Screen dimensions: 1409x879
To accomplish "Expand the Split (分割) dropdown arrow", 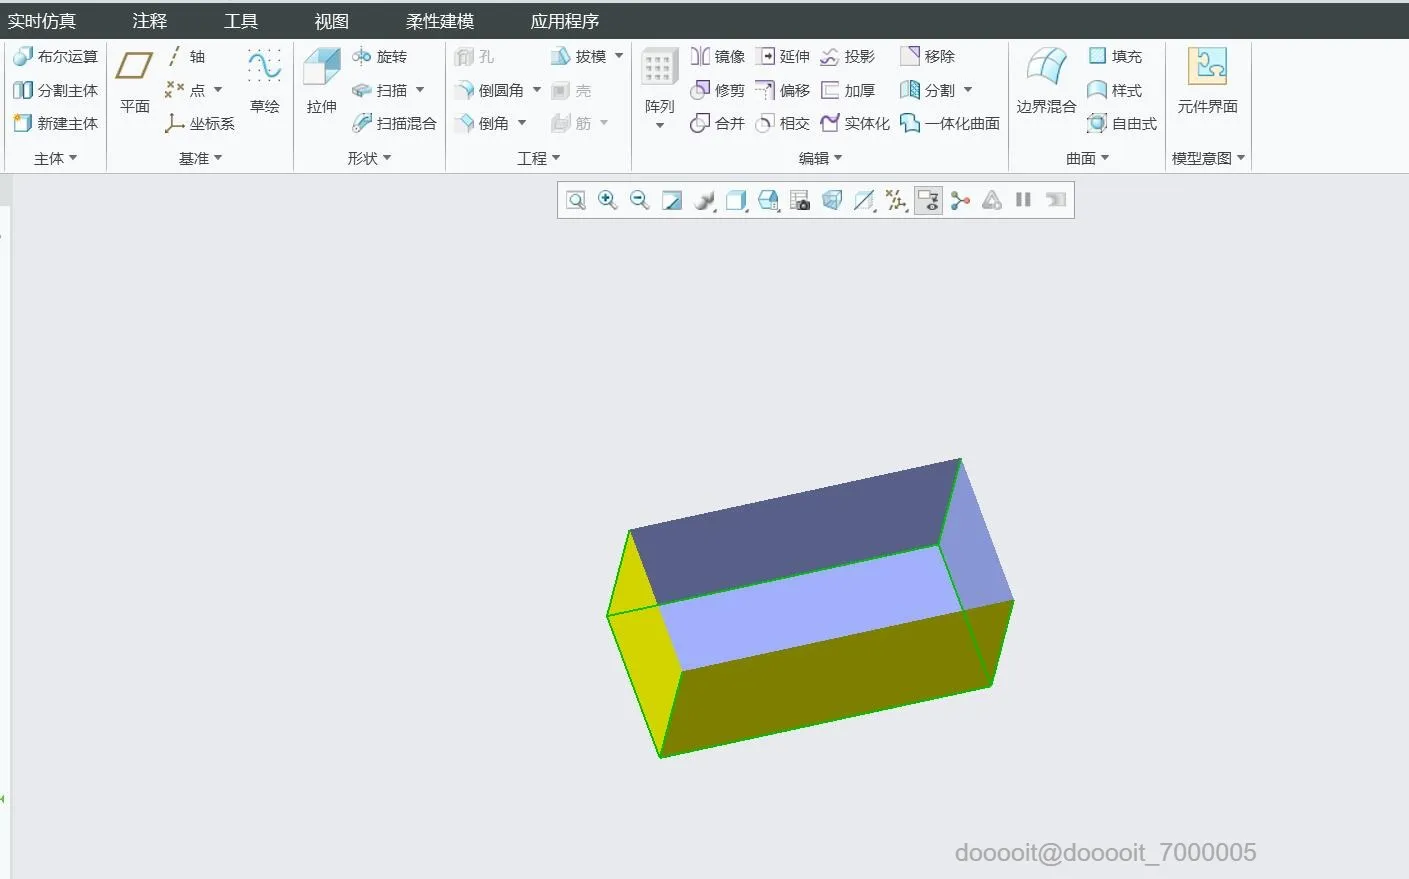I will pyautogui.click(x=968, y=90).
